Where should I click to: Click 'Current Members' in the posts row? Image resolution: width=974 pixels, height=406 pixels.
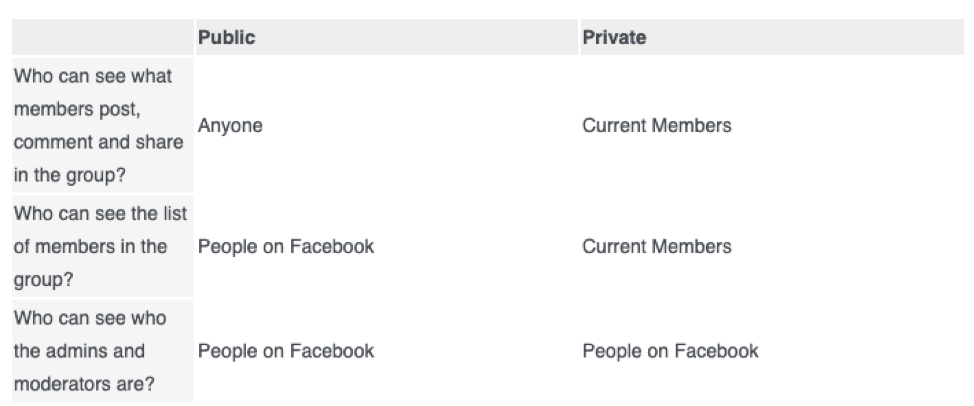pos(656,126)
